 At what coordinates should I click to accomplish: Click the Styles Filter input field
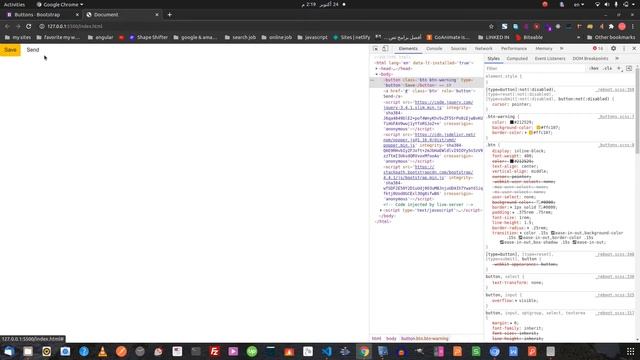tap(535, 68)
